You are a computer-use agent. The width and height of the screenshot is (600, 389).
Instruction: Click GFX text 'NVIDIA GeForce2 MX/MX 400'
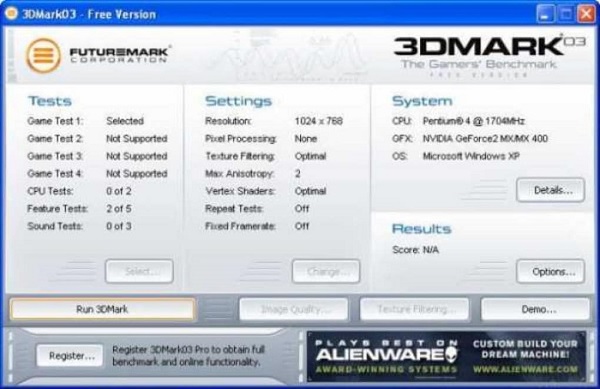(485, 138)
